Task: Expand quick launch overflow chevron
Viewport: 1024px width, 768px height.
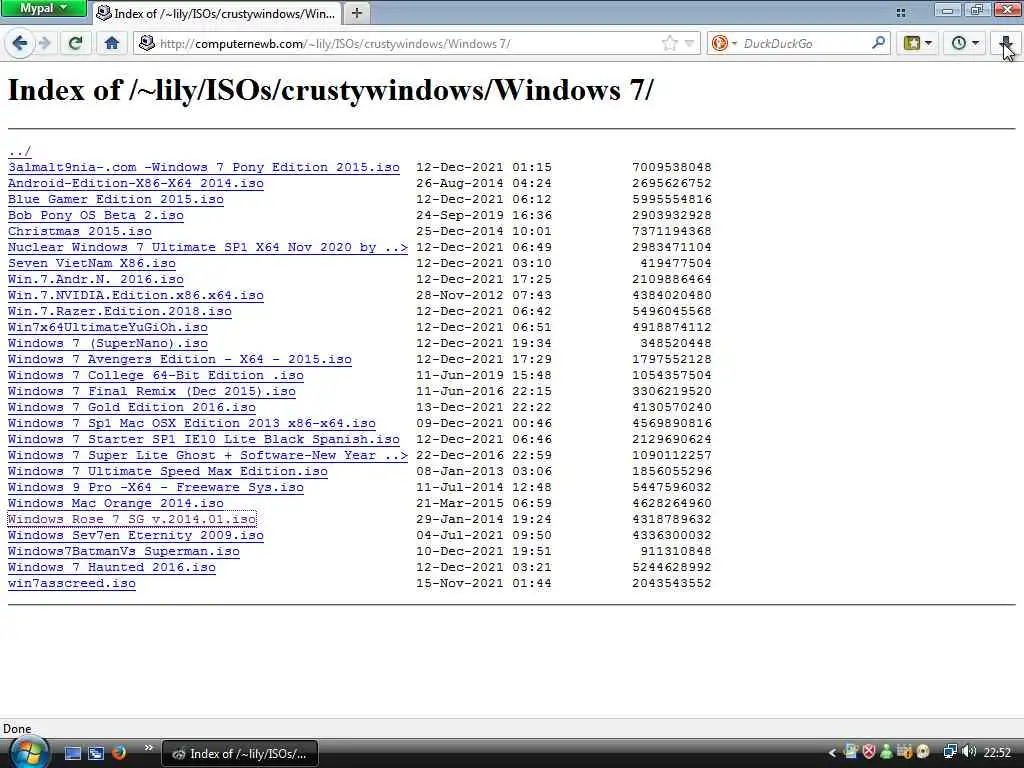Action: click(148, 748)
